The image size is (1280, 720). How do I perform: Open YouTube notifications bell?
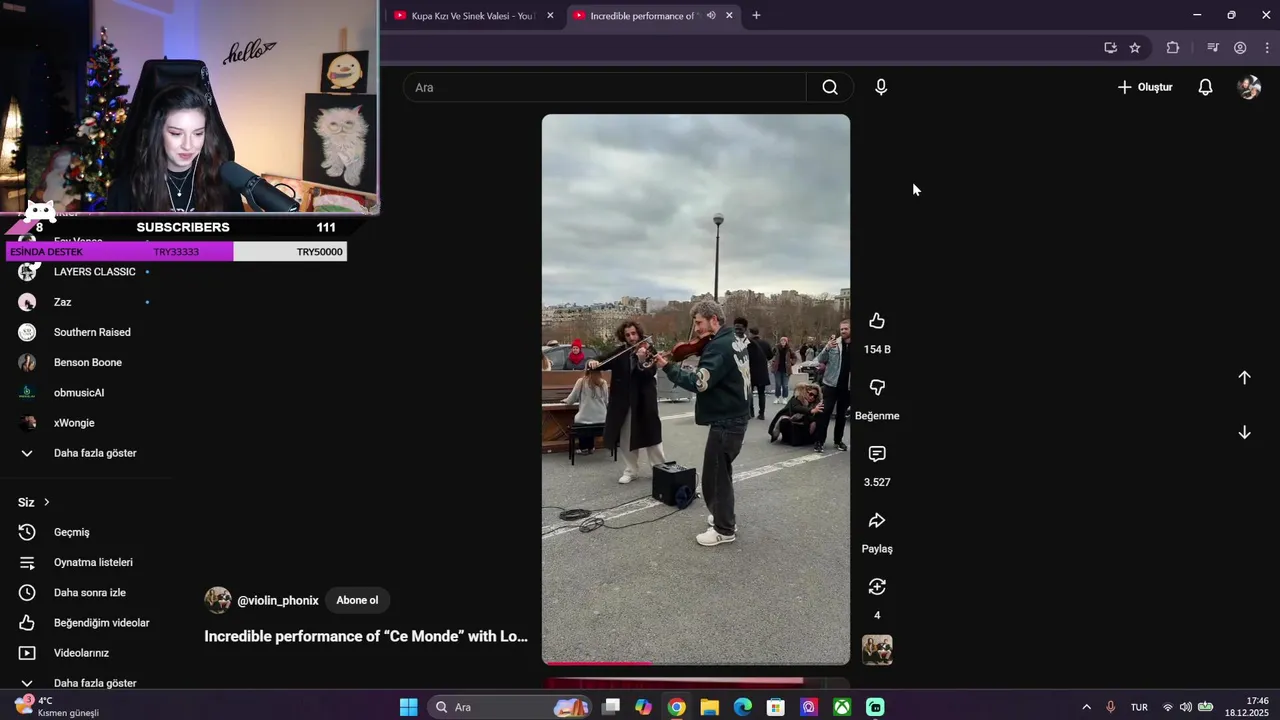pyautogui.click(x=1205, y=87)
